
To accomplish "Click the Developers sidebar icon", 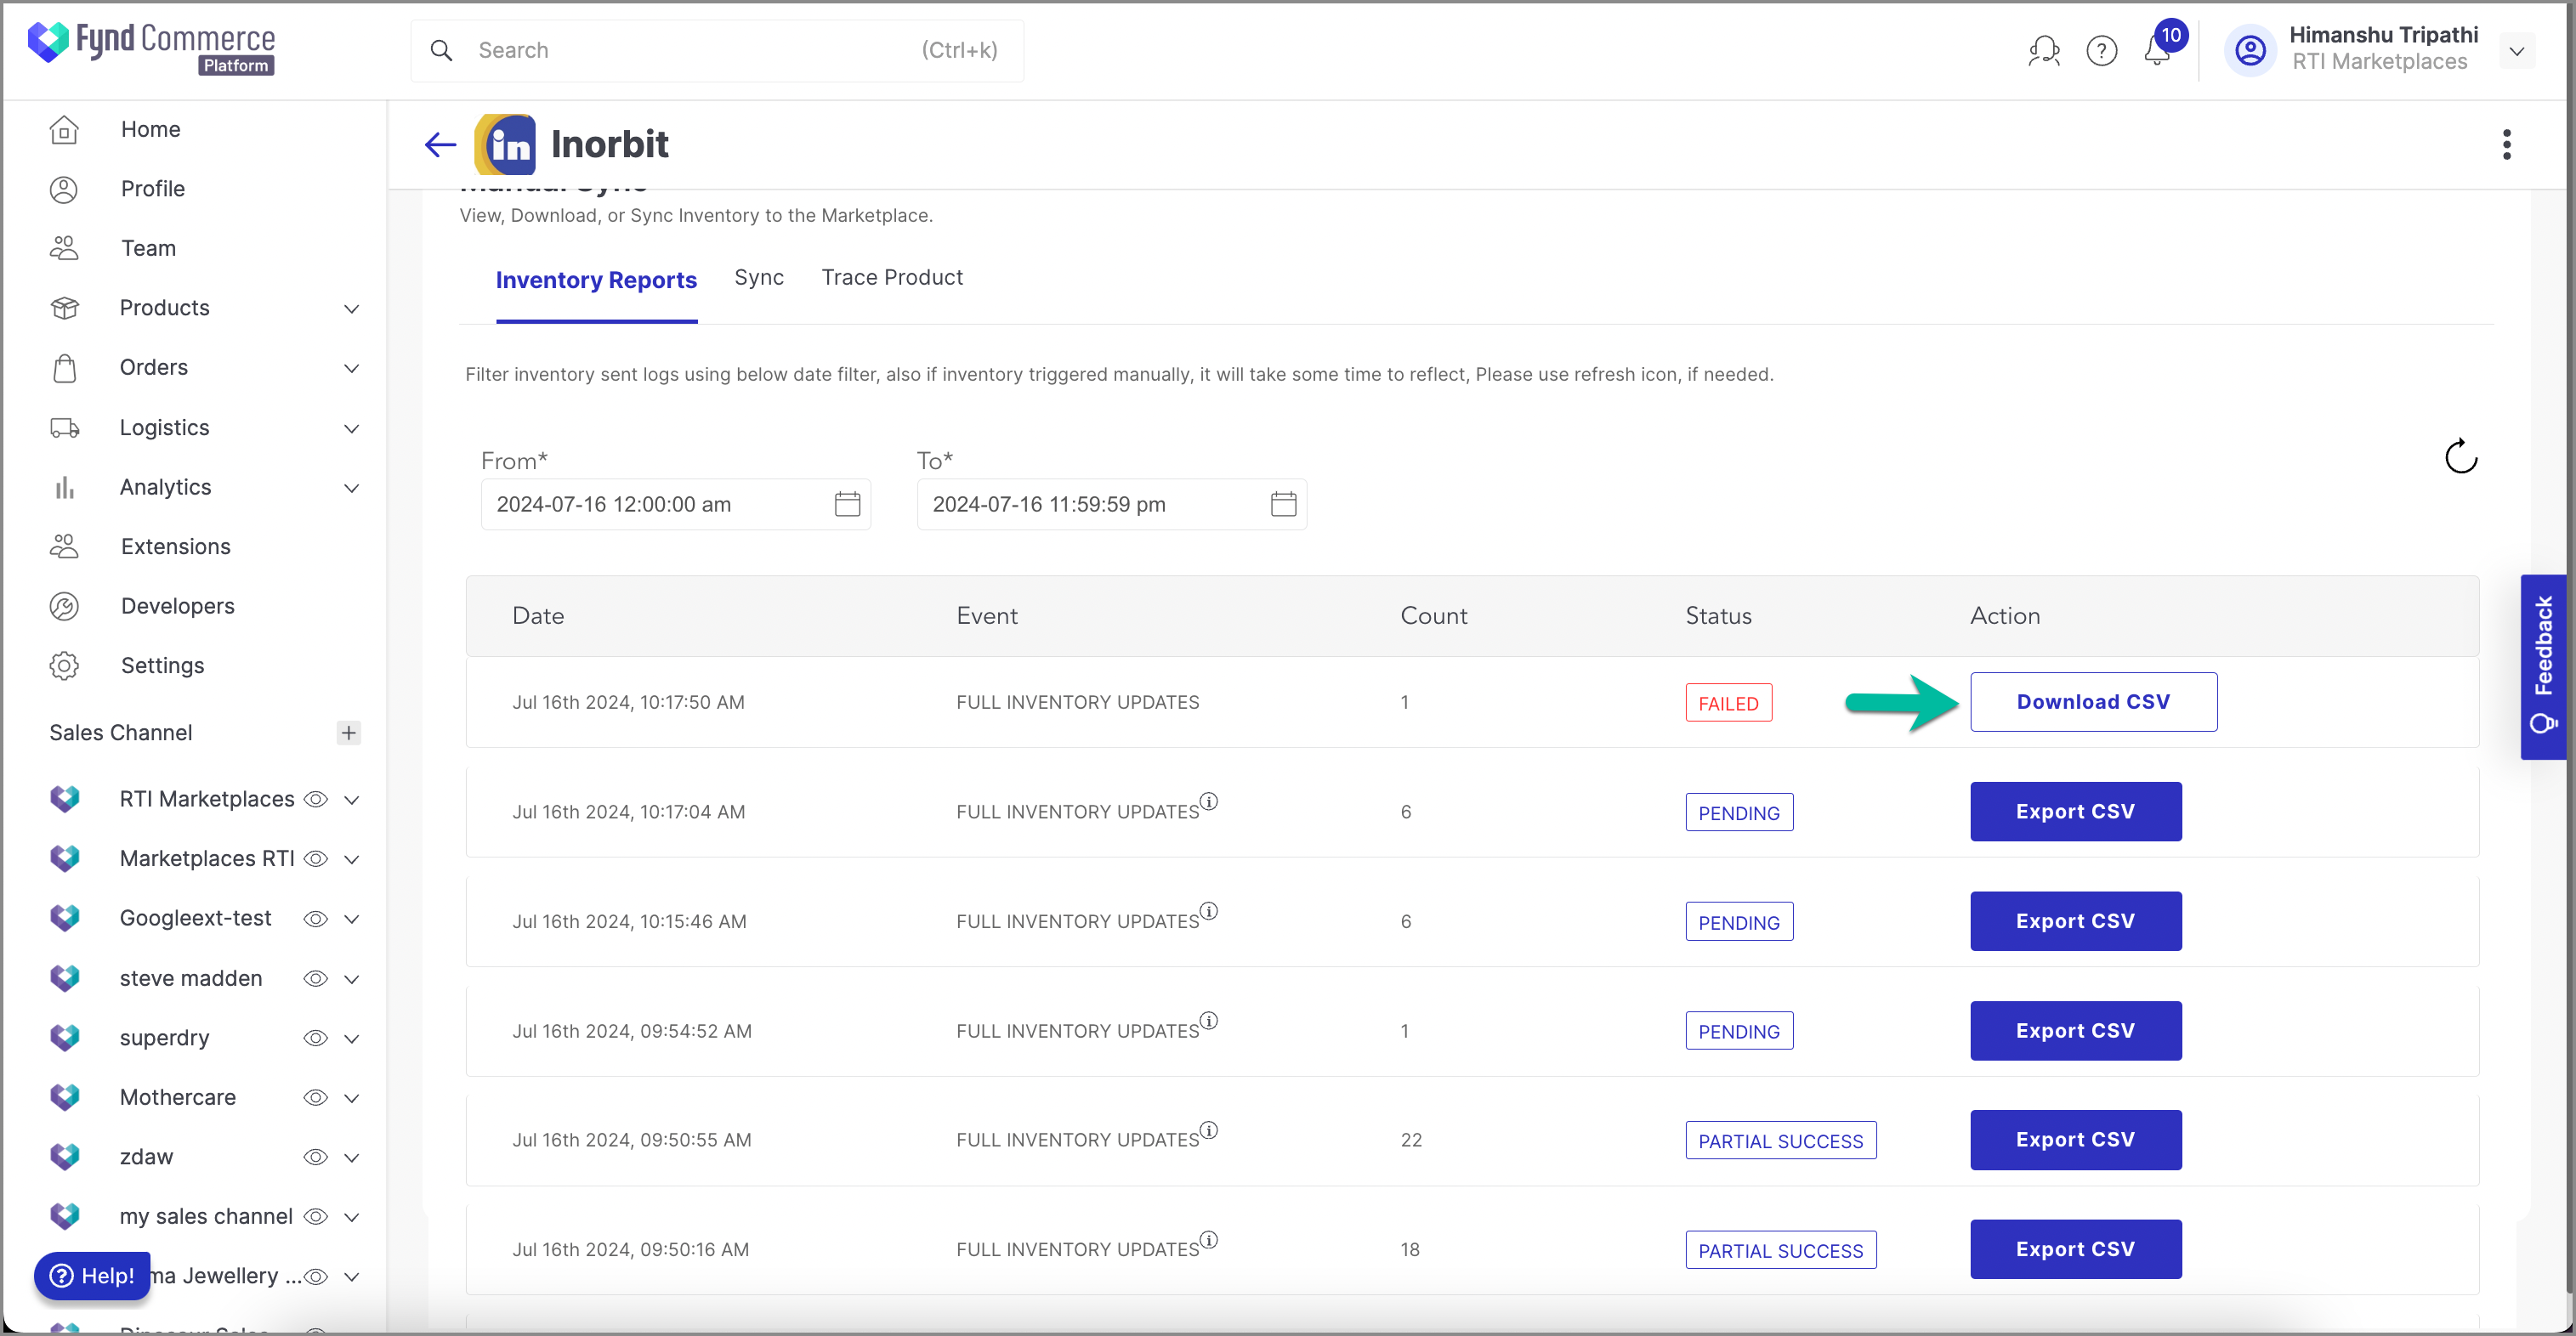I will point(64,606).
